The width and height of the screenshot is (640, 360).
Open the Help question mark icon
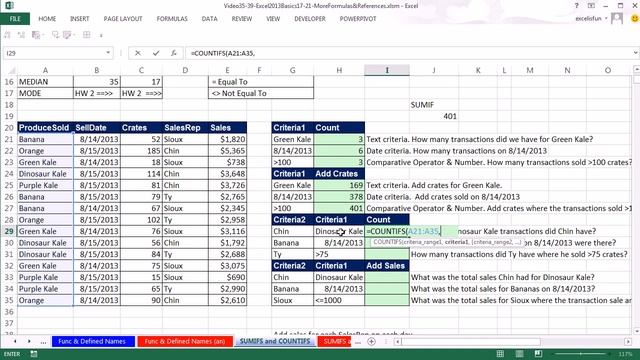pyautogui.click(x=576, y=6)
